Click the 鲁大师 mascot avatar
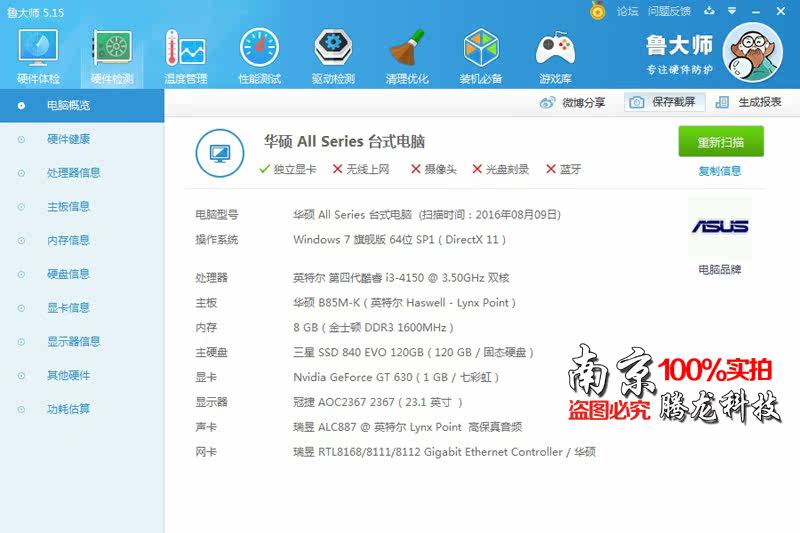Screen dimensions: 800x533 [x=753, y=53]
